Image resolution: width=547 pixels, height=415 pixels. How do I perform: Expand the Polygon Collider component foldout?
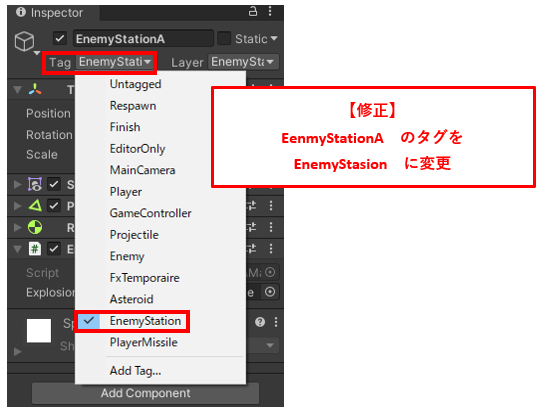17,206
